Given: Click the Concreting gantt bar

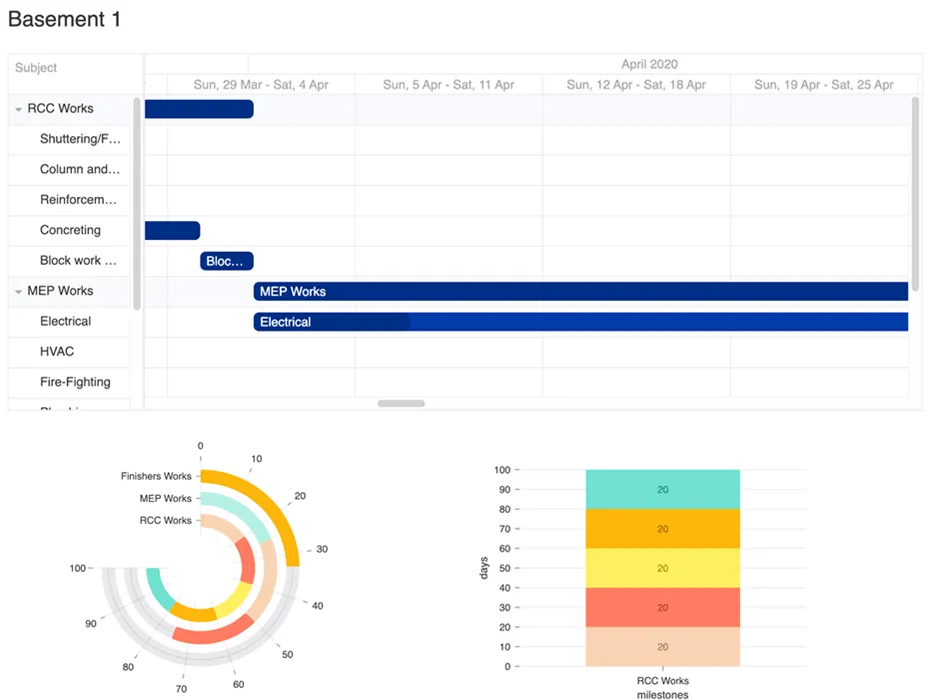Looking at the screenshot, I should 172,230.
